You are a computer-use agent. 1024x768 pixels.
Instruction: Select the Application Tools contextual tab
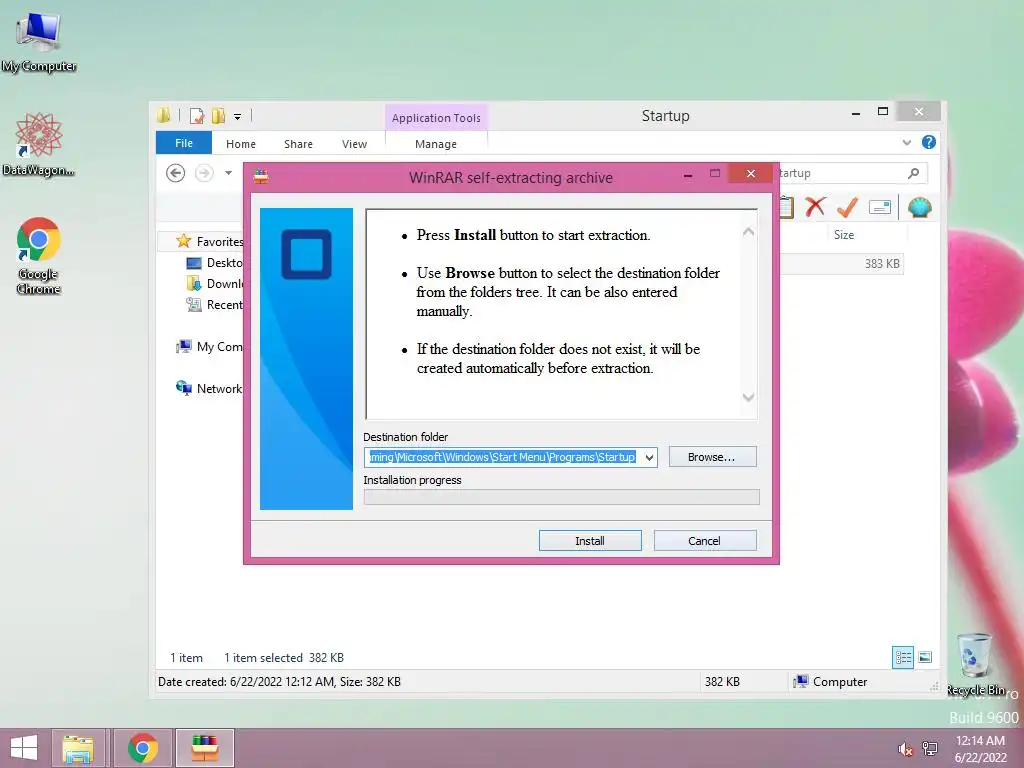click(x=436, y=118)
